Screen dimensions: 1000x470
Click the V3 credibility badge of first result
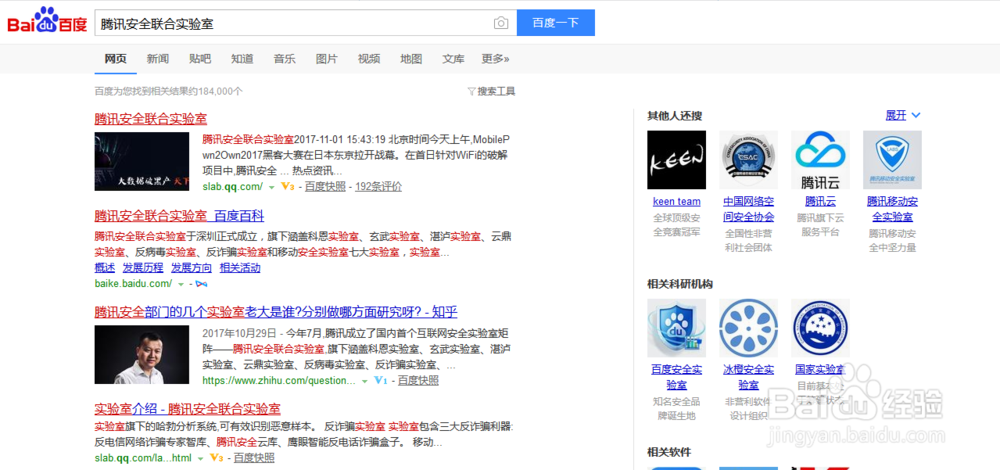pos(287,187)
